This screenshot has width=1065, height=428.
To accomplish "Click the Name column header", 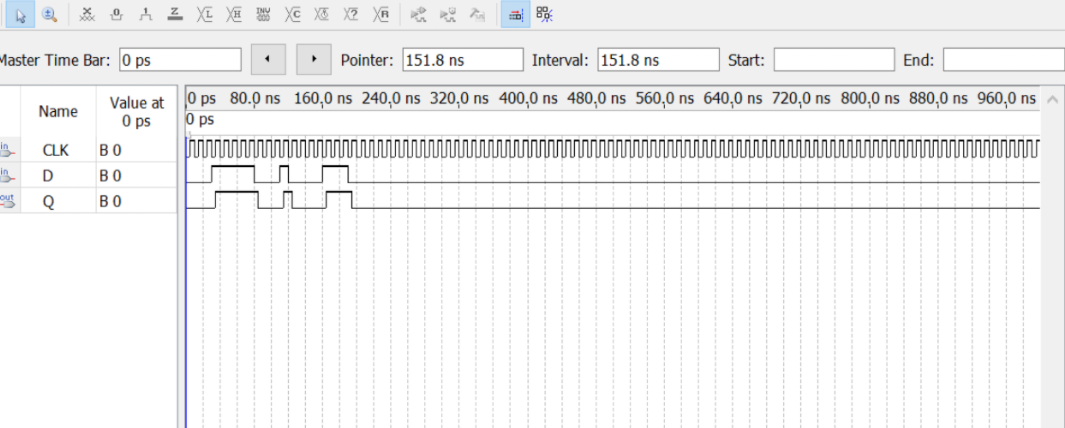I will coord(58,111).
